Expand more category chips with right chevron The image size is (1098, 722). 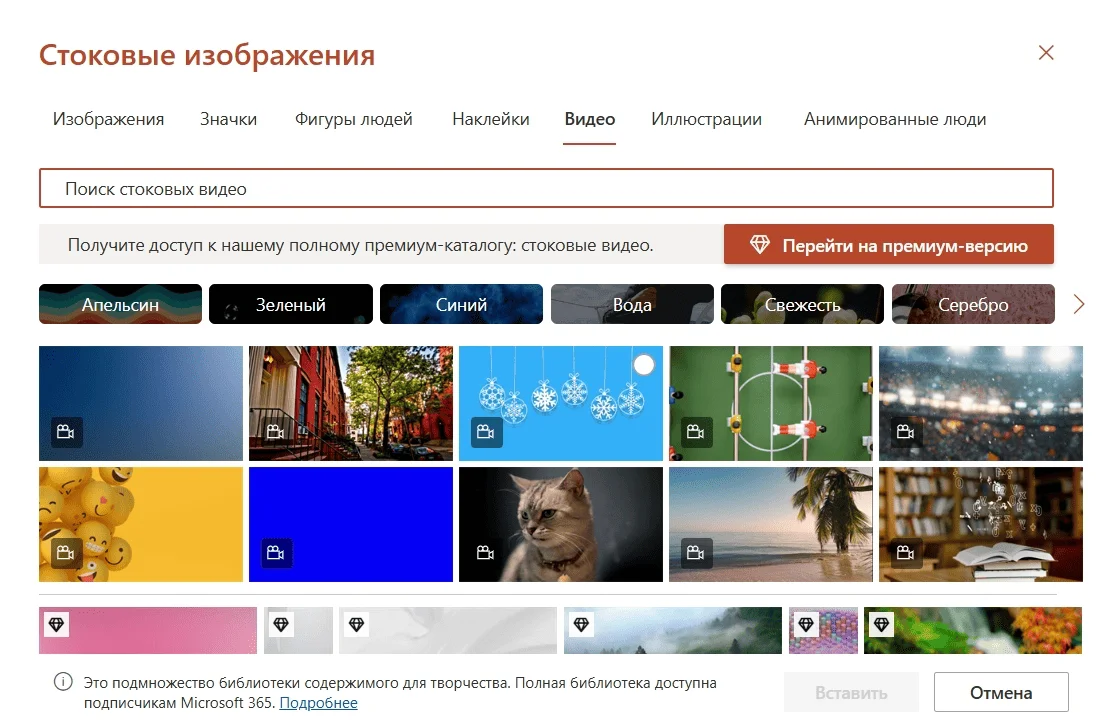coord(1078,304)
